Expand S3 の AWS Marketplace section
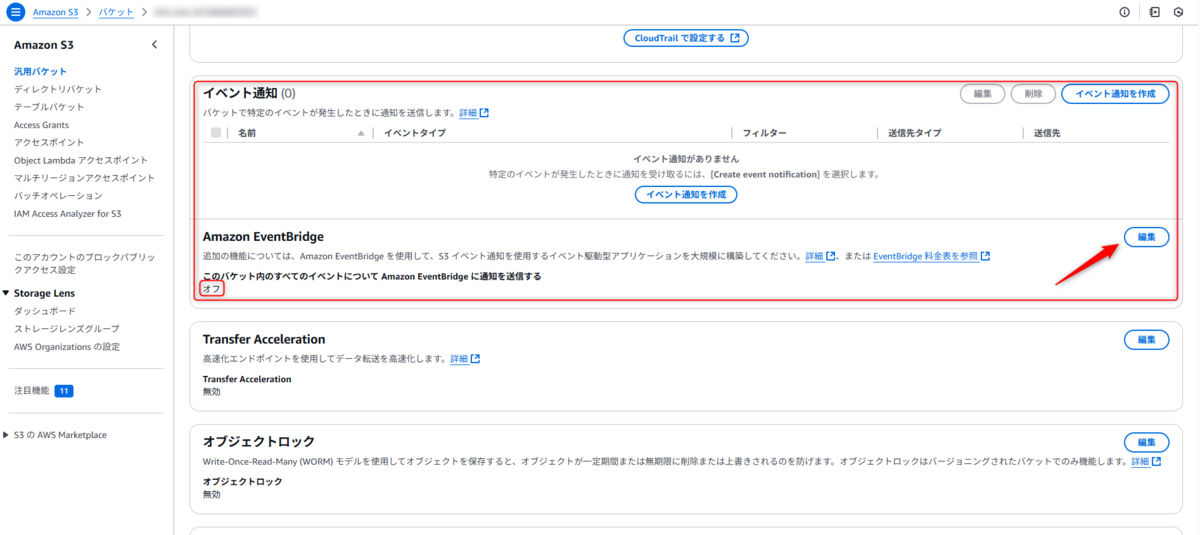The width and height of the screenshot is (1200, 535). point(7,435)
